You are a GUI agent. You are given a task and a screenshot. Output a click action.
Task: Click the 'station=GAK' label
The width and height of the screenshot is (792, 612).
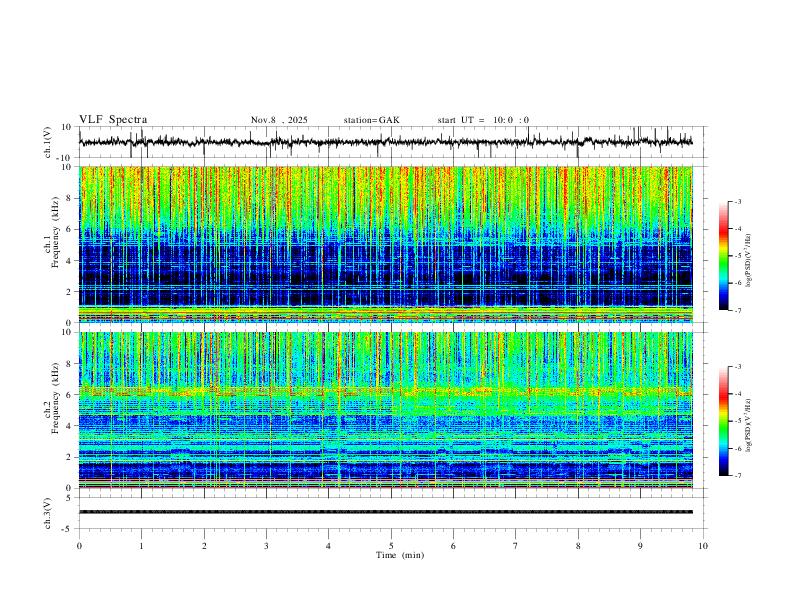tap(371, 120)
